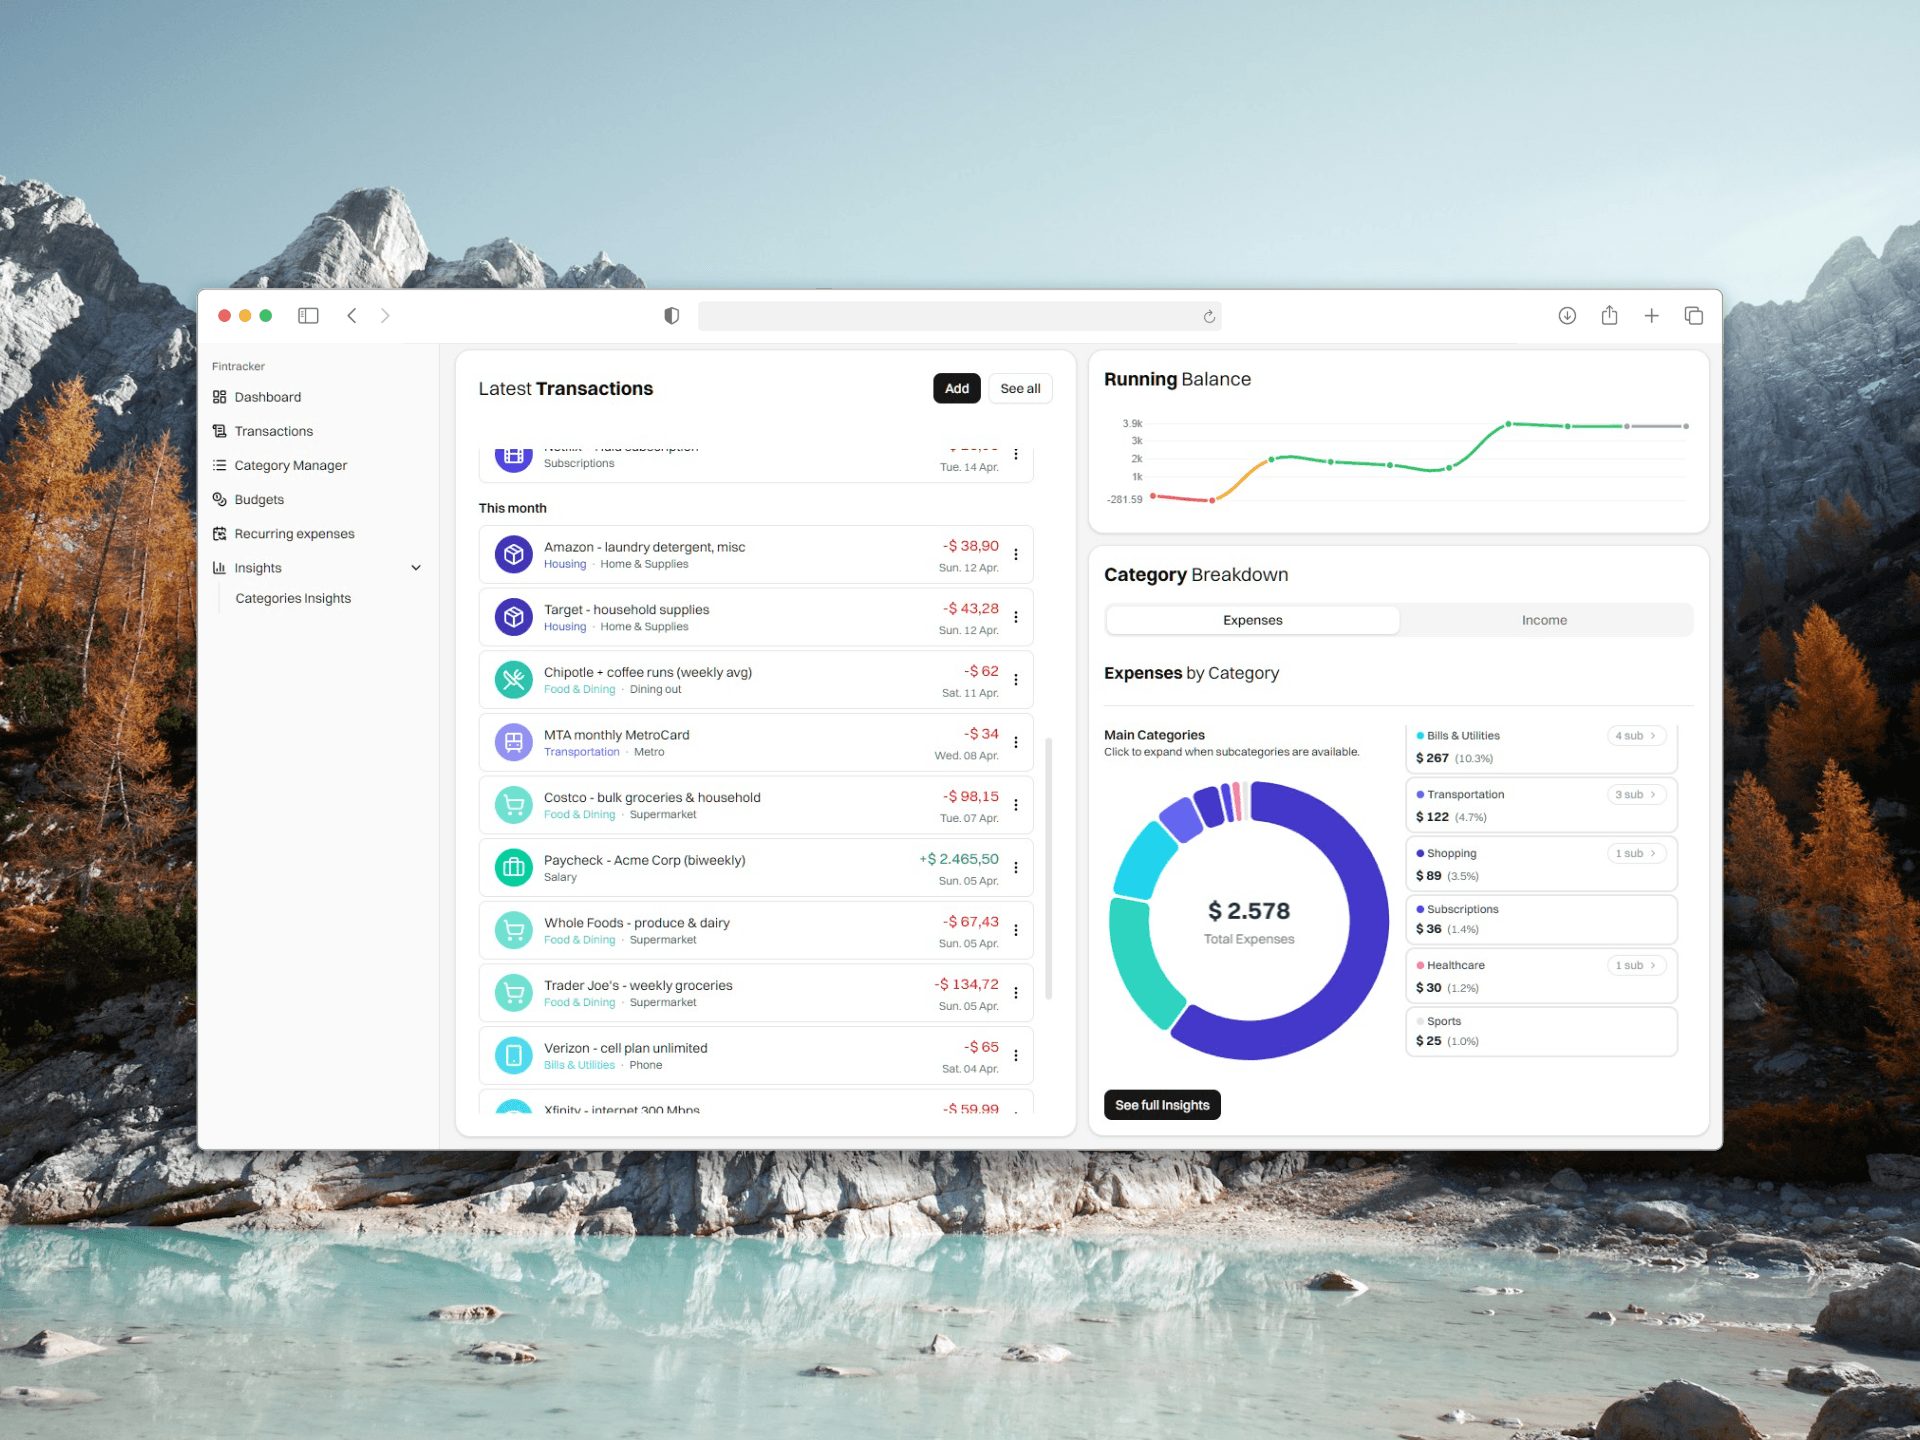Click Recurring expenses calendar icon
The width and height of the screenshot is (1920, 1440).
[x=220, y=533]
